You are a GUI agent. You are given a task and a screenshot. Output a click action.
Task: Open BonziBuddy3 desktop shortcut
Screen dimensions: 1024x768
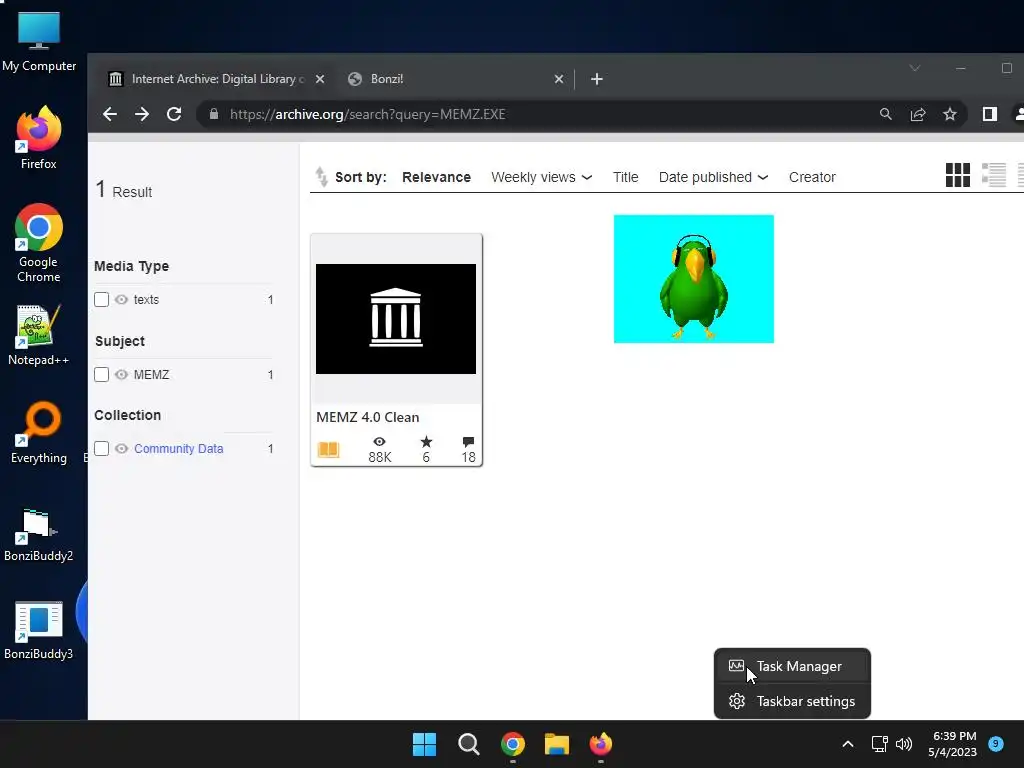coord(39,631)
